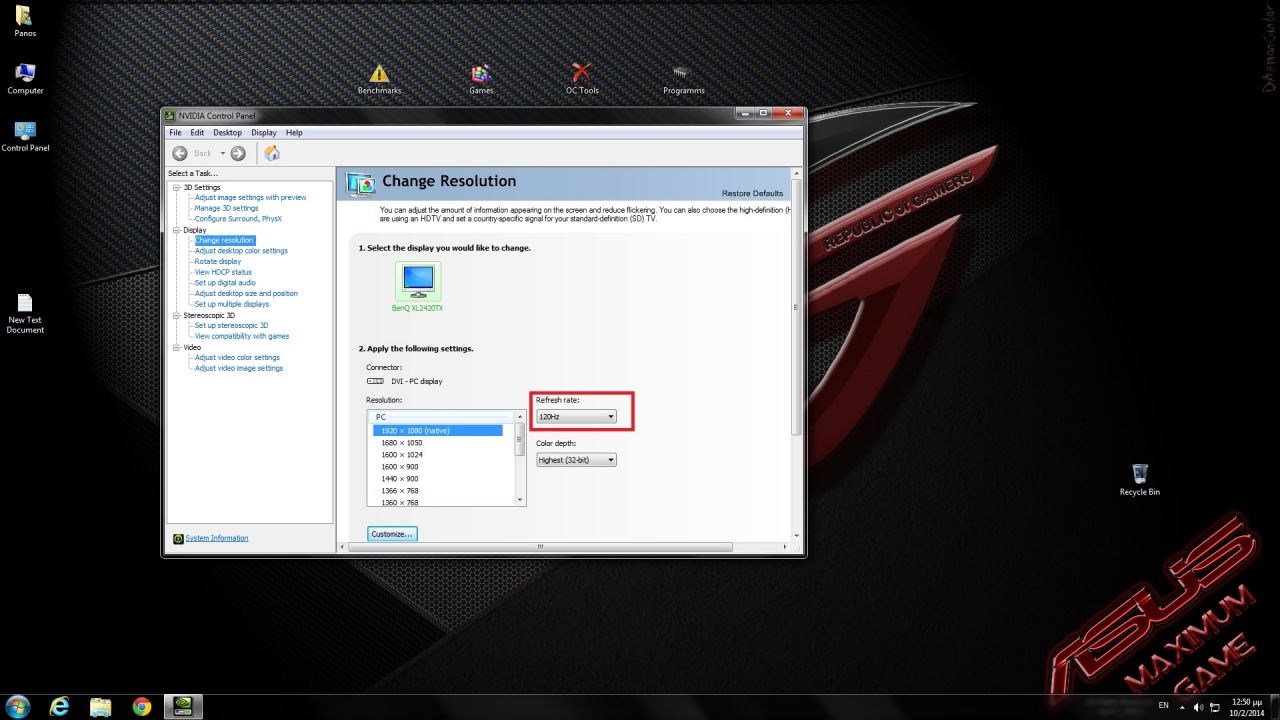Open the File menu

(x=175, y=132)
